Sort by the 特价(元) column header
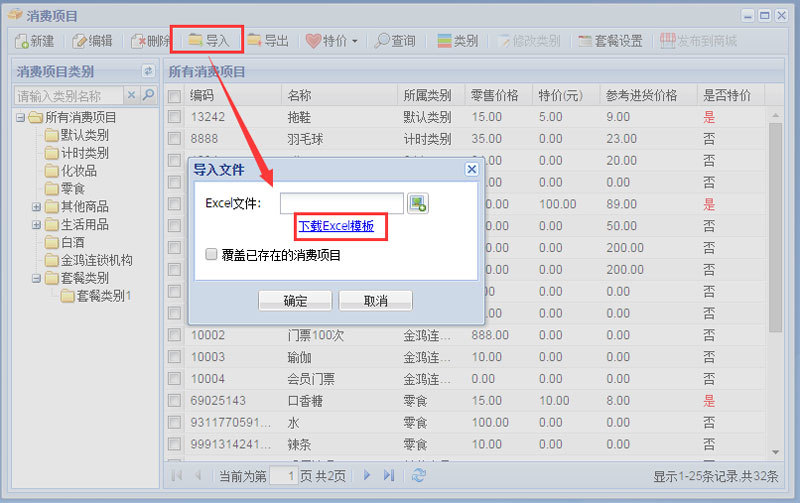The image size is (800, 503). (x=566, y=95)
